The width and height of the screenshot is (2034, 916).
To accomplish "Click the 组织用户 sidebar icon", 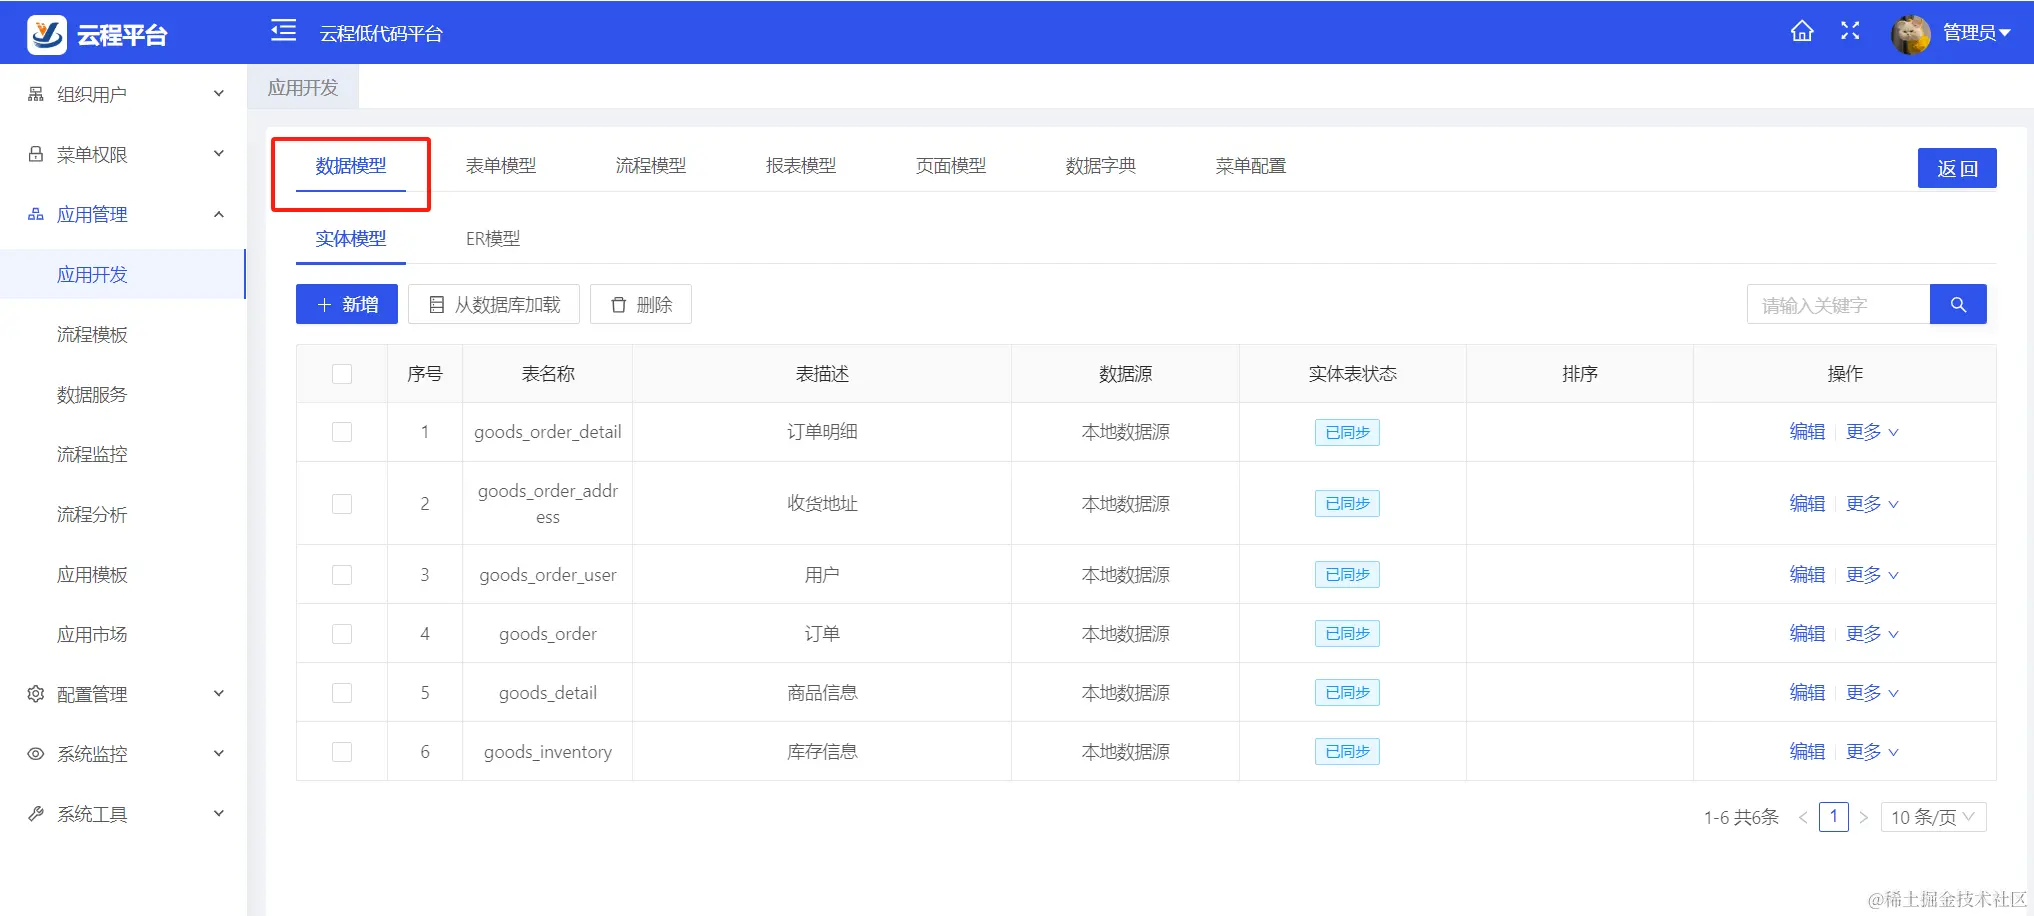I will pyautogui.click(x=36, y=94).
